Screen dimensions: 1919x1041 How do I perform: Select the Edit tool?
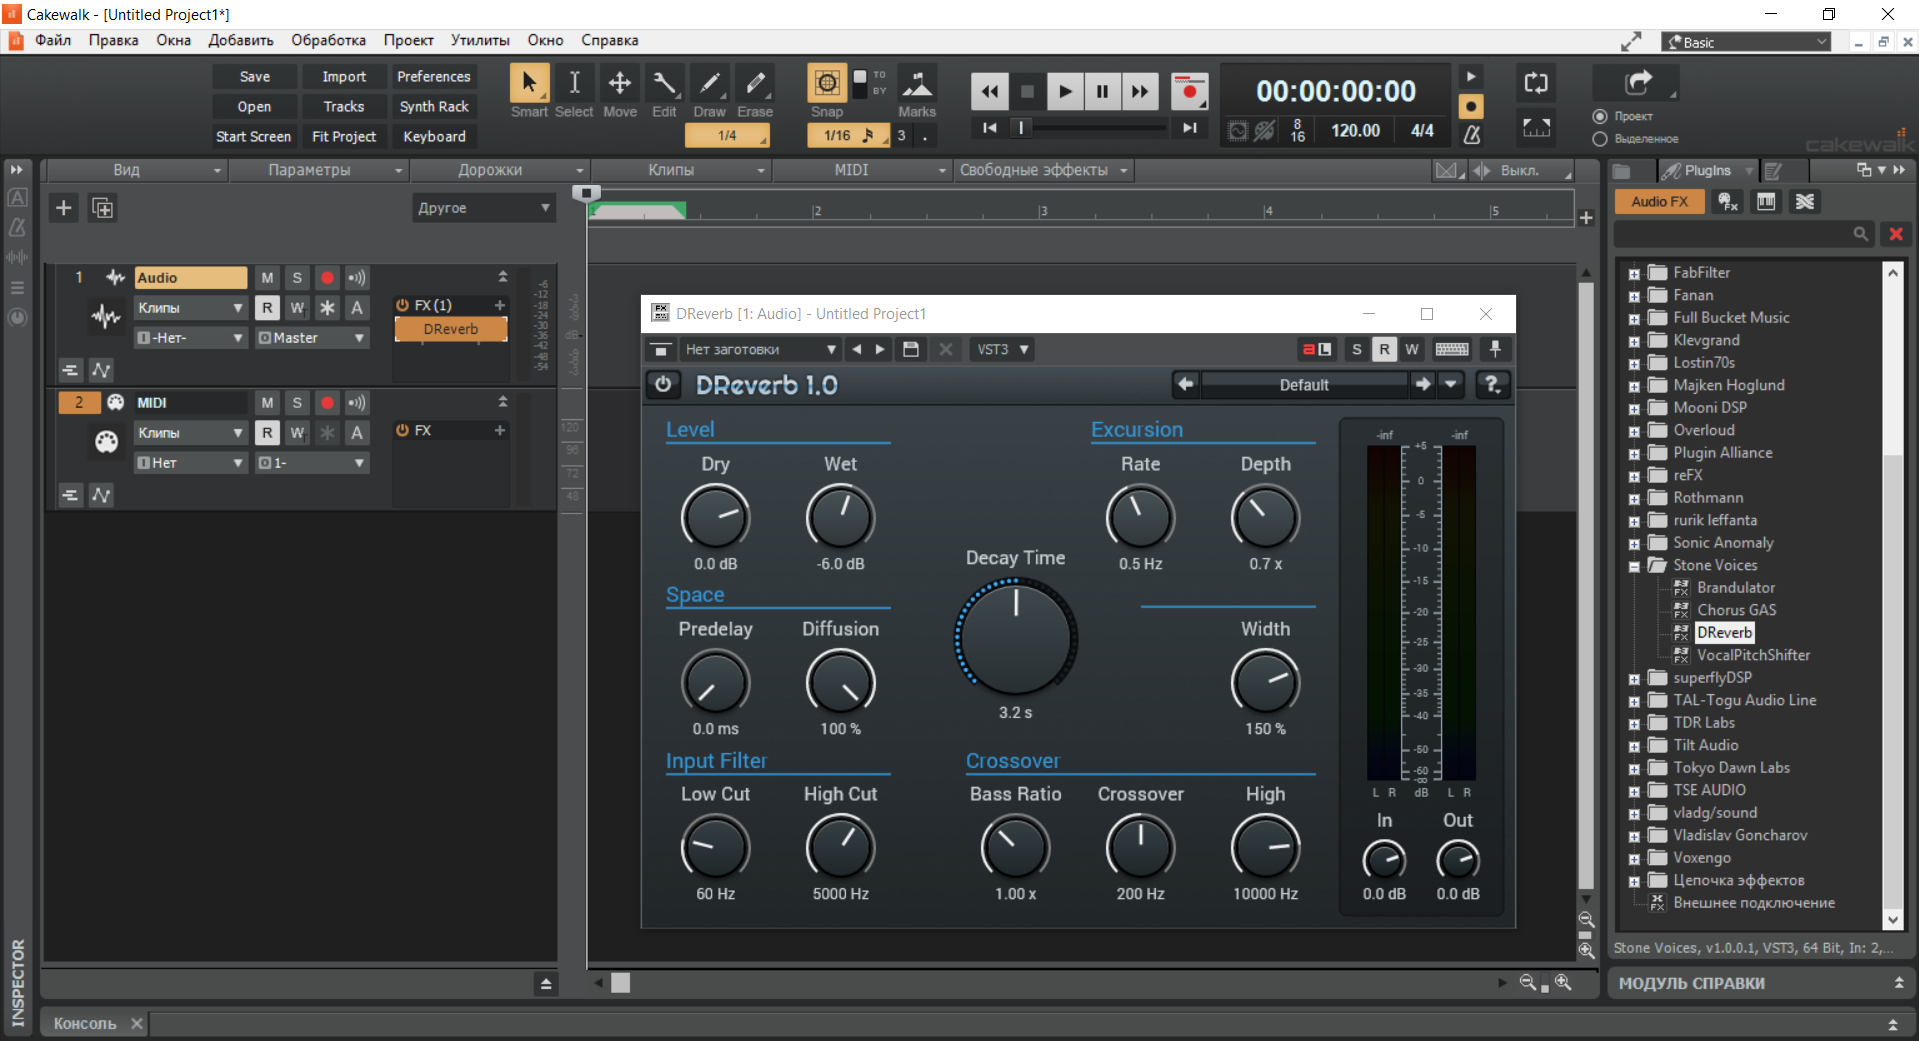click(664, 83)
